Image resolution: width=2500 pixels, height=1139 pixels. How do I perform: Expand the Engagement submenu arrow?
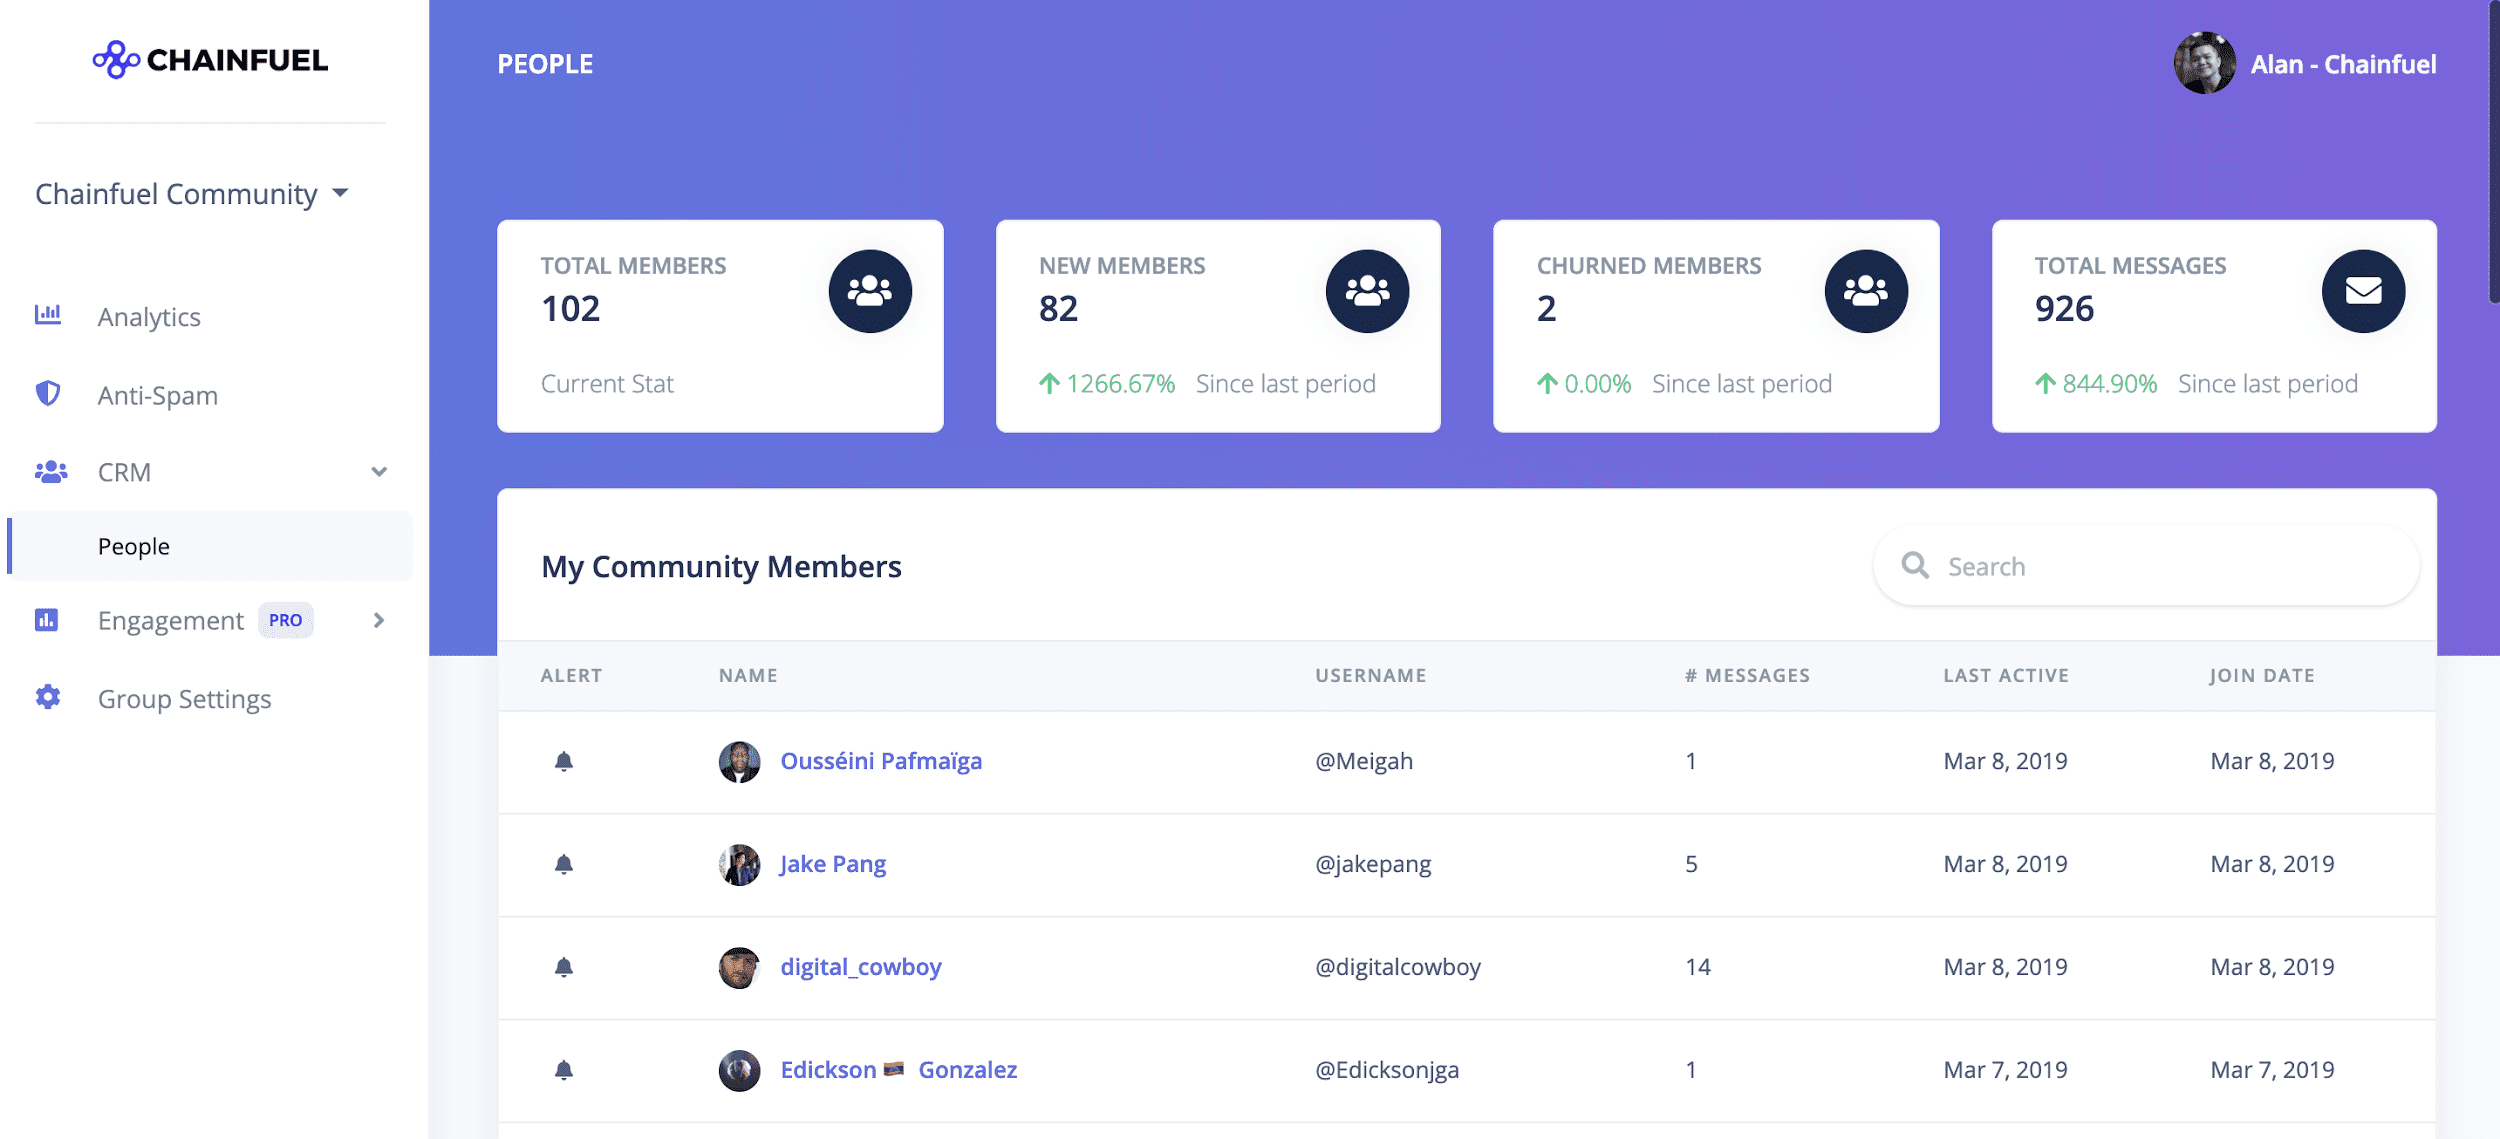click(379, 620)
